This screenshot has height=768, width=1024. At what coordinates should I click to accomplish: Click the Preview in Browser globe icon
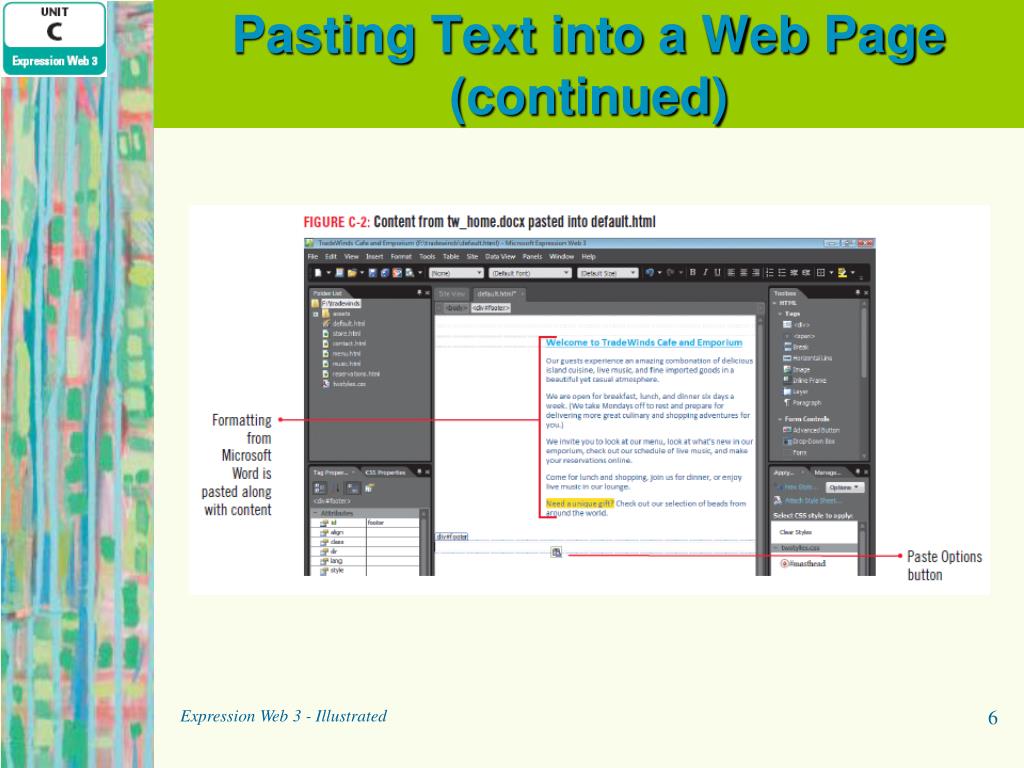tap(385, 273)
